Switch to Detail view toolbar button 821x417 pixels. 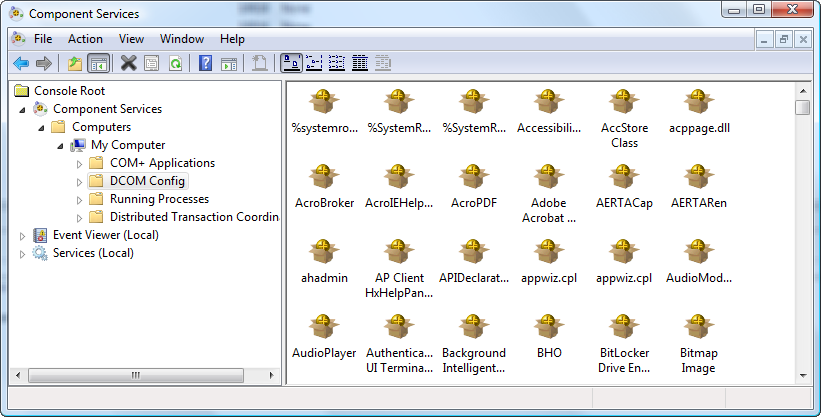(360, 63)
